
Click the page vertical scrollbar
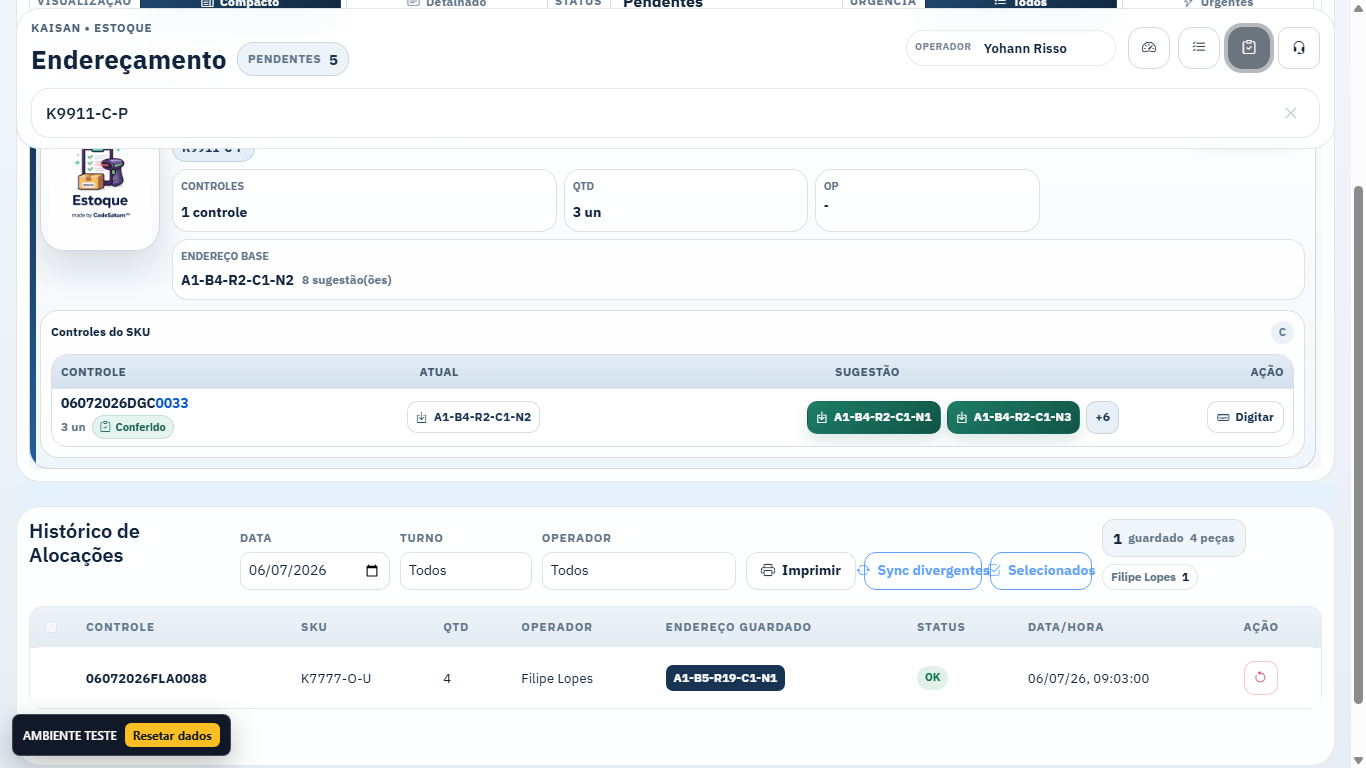click(1358, 445)
